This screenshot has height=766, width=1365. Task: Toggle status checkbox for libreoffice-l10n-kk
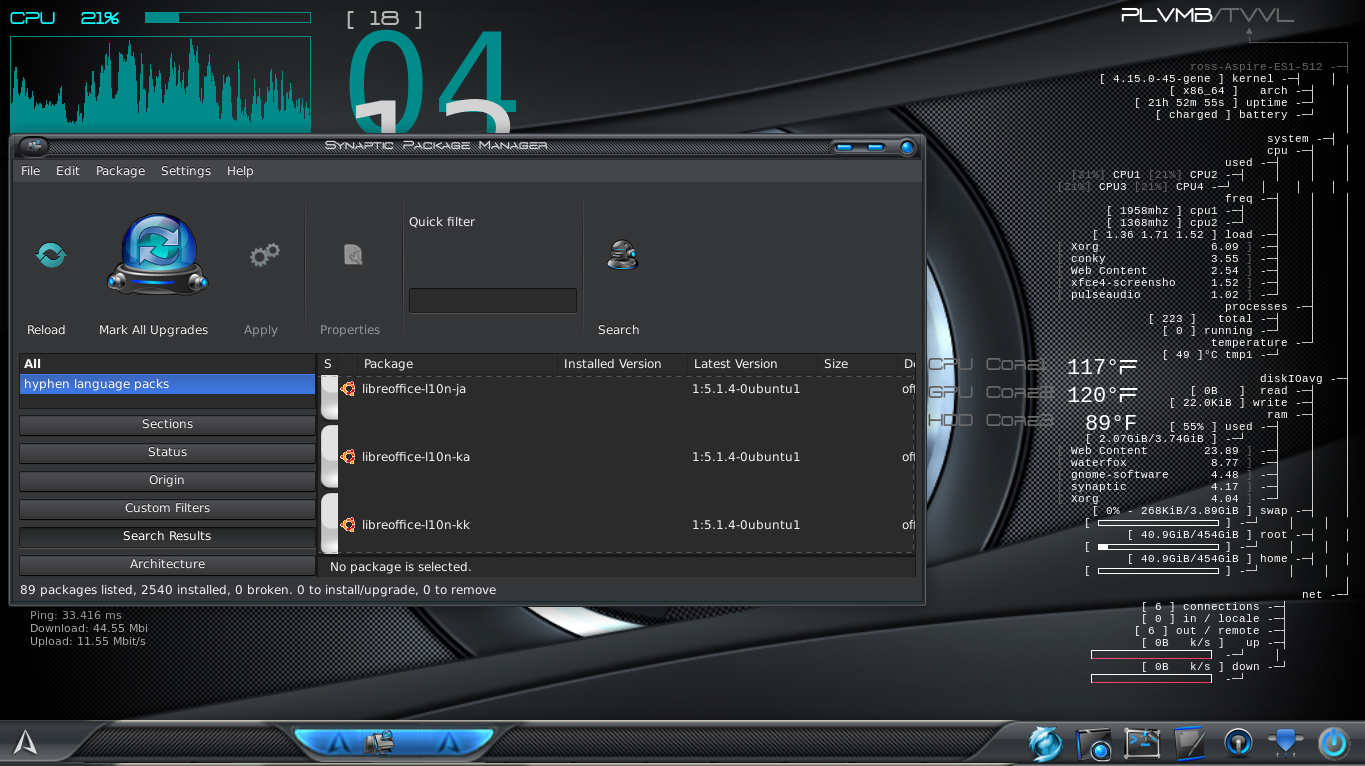tap(329, 525)
